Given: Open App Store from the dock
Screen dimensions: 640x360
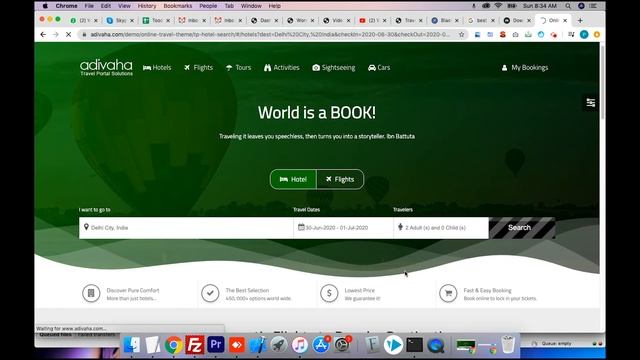Looking at the screenshot, I should point(321,345).
